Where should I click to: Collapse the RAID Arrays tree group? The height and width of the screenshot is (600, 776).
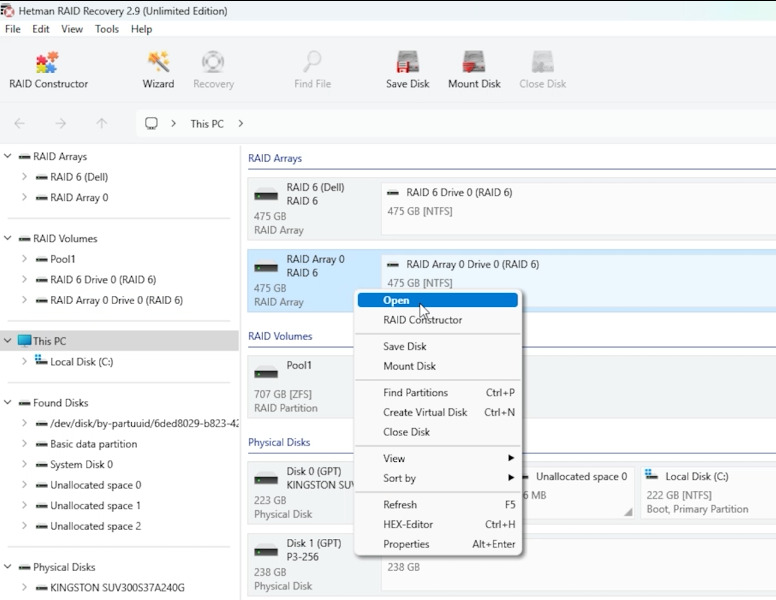(7, 156)
